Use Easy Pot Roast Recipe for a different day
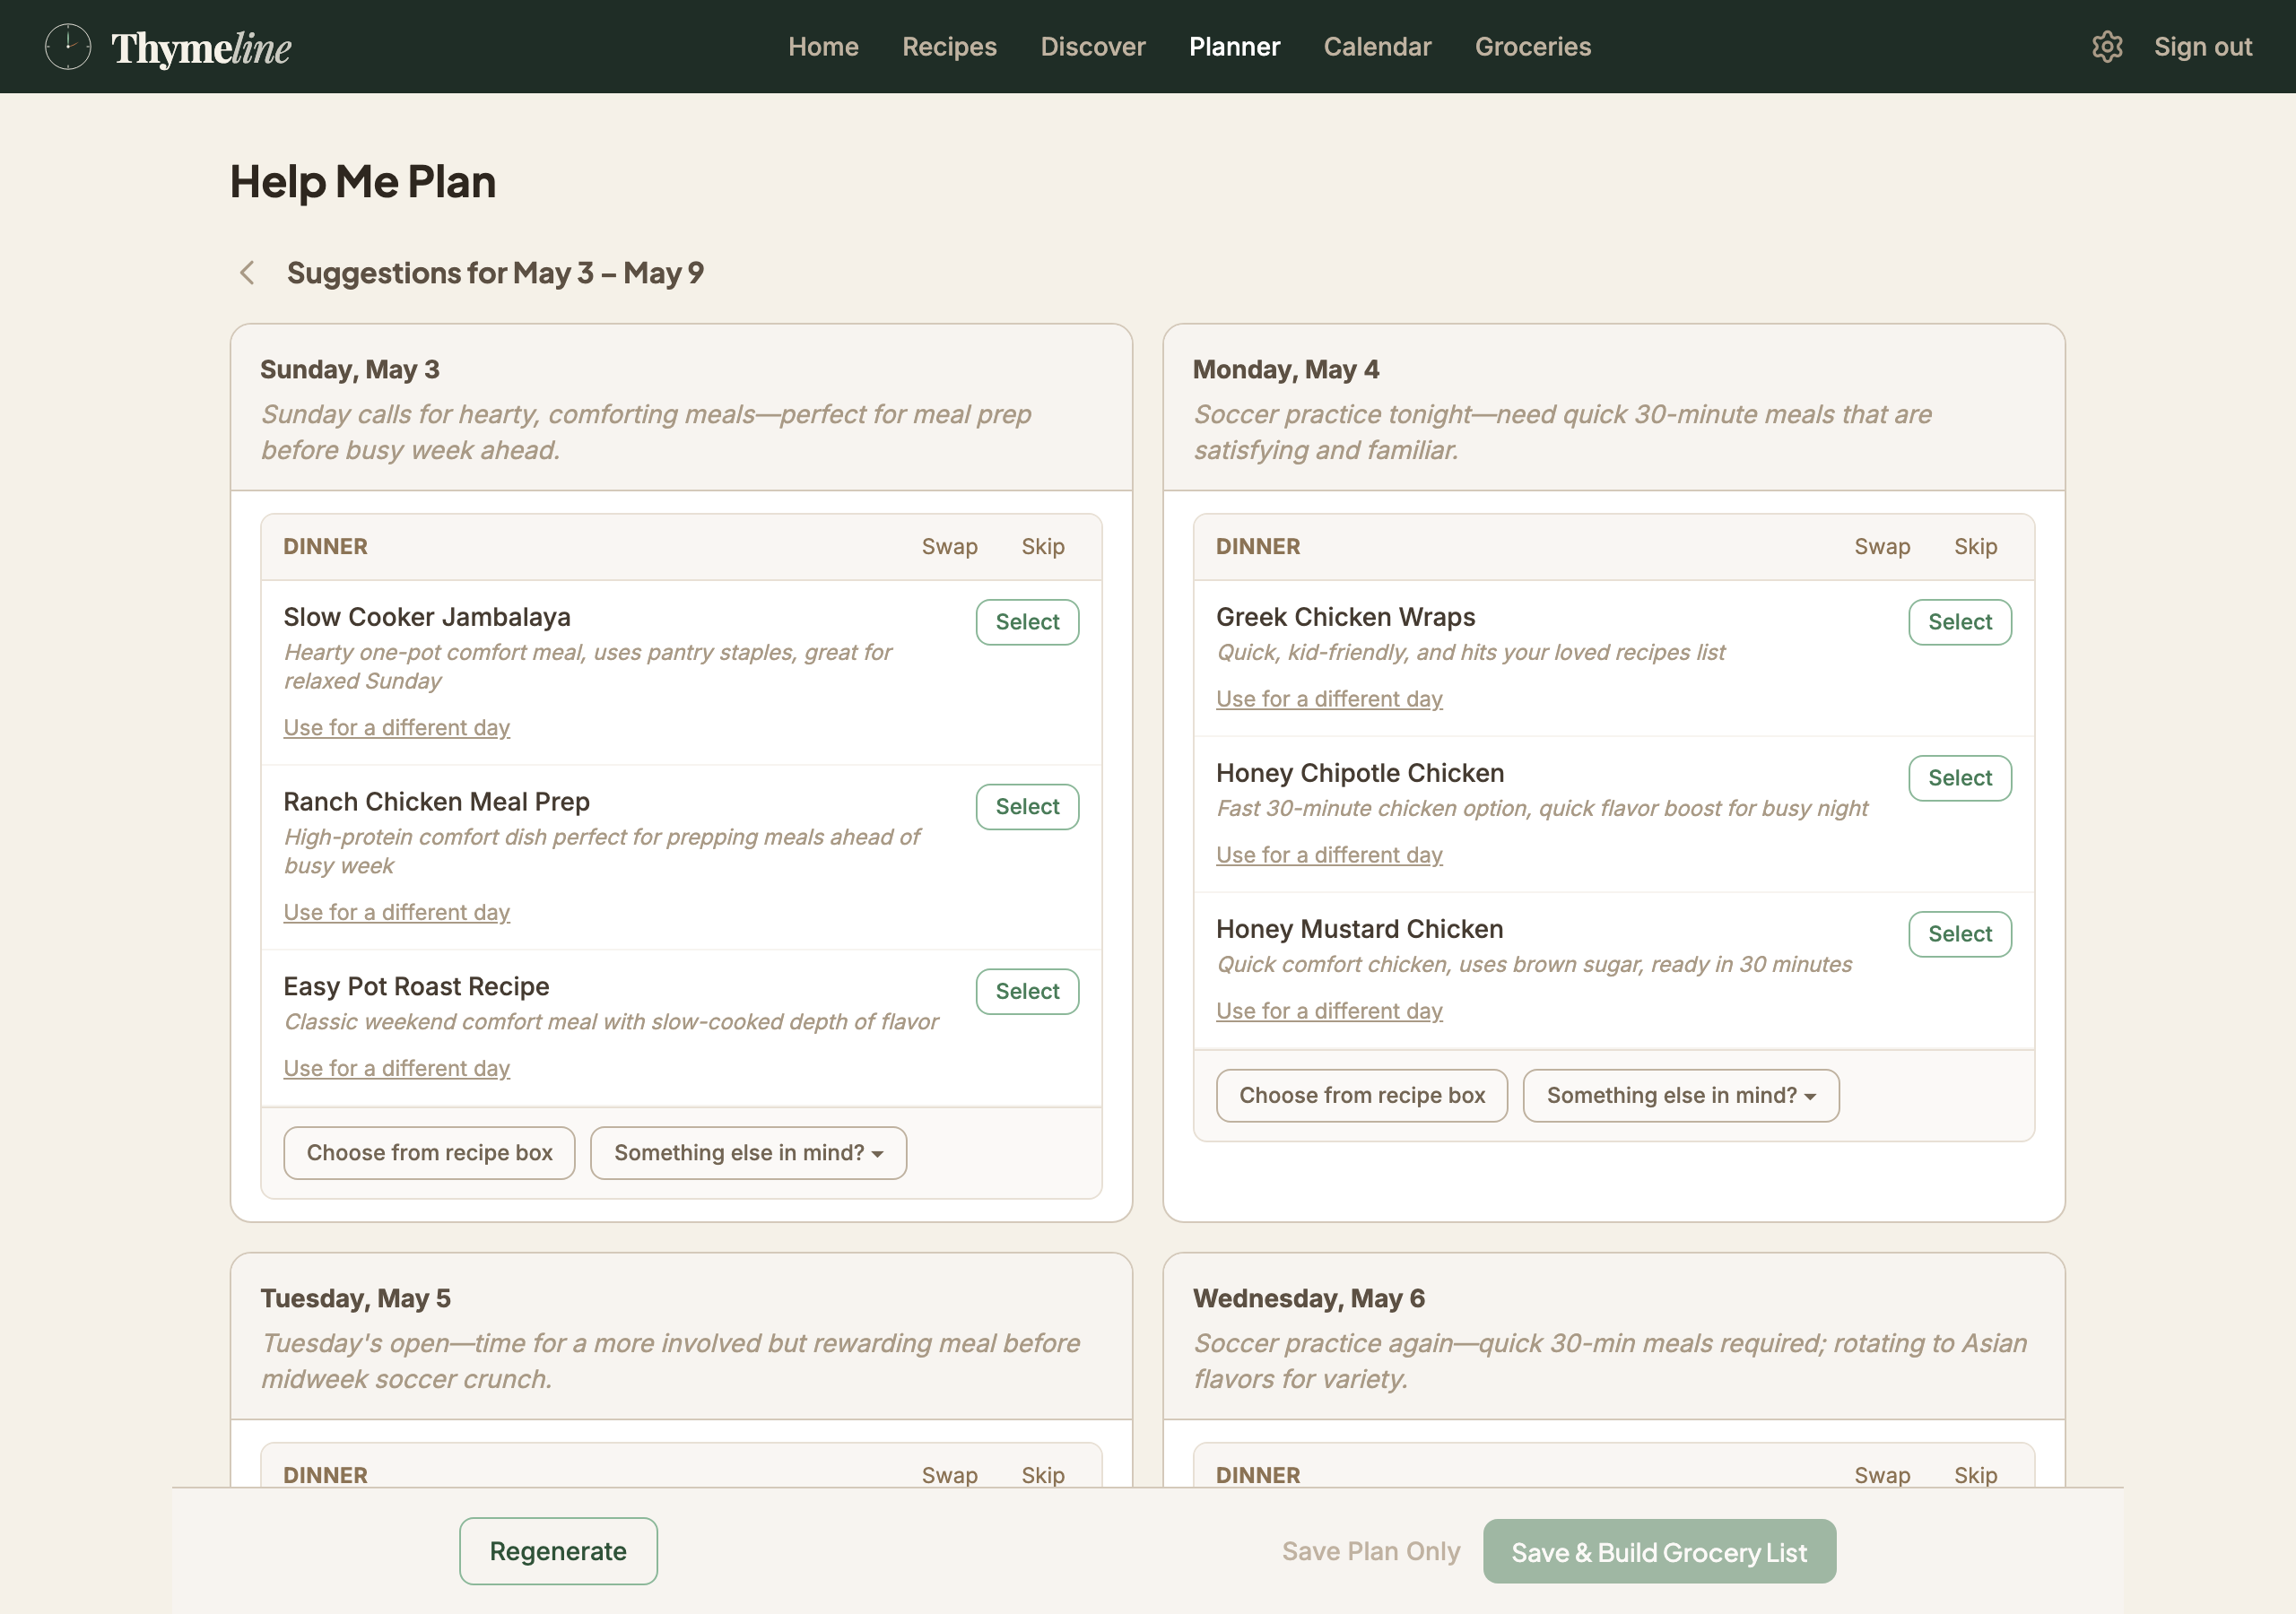Viewport: 2296px width, 1614px height. [x=396, y=1068]
